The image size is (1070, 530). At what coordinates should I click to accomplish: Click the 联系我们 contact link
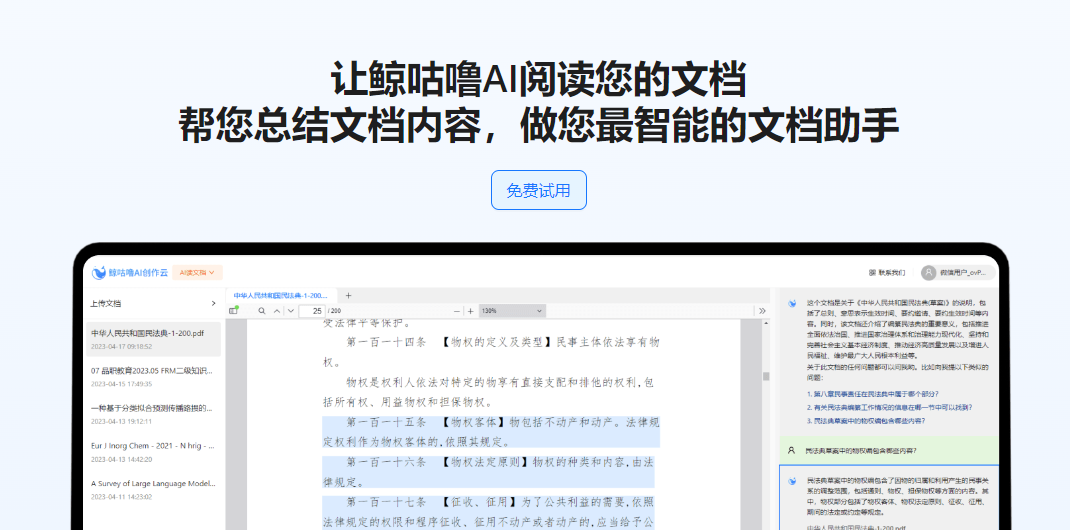[x=886, y=273]
